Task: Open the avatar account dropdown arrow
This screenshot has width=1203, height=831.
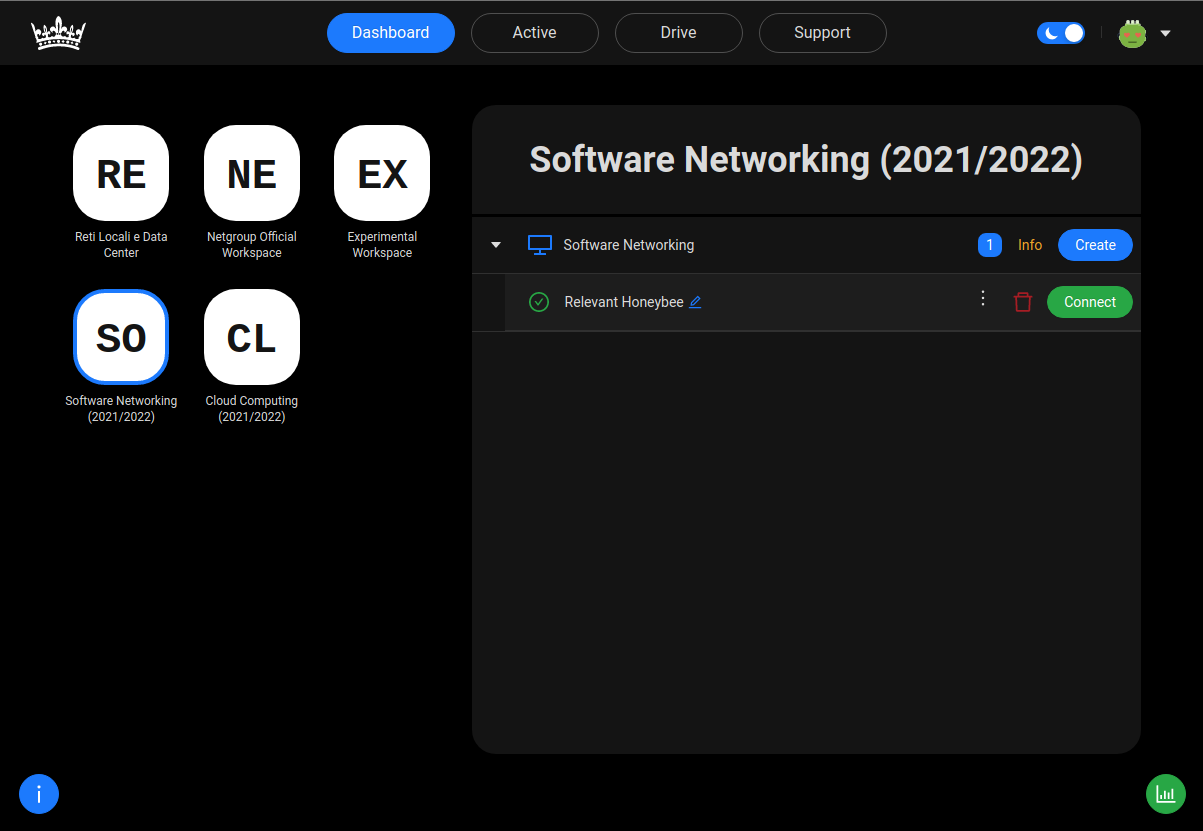Action: click(1165, 32)
